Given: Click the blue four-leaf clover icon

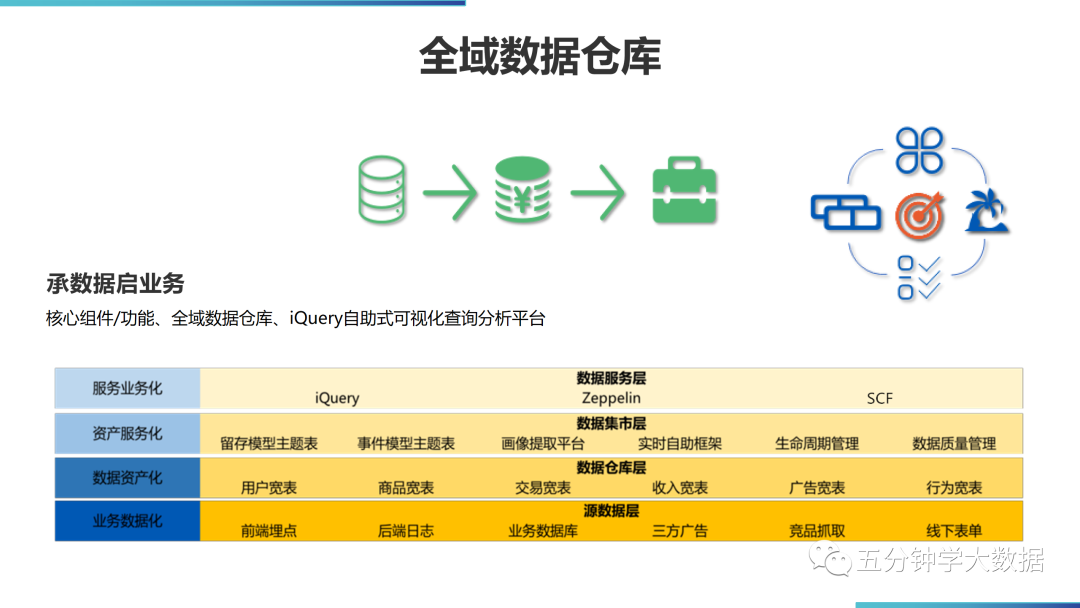Looking at the screenshot, I should click(919, 150).
